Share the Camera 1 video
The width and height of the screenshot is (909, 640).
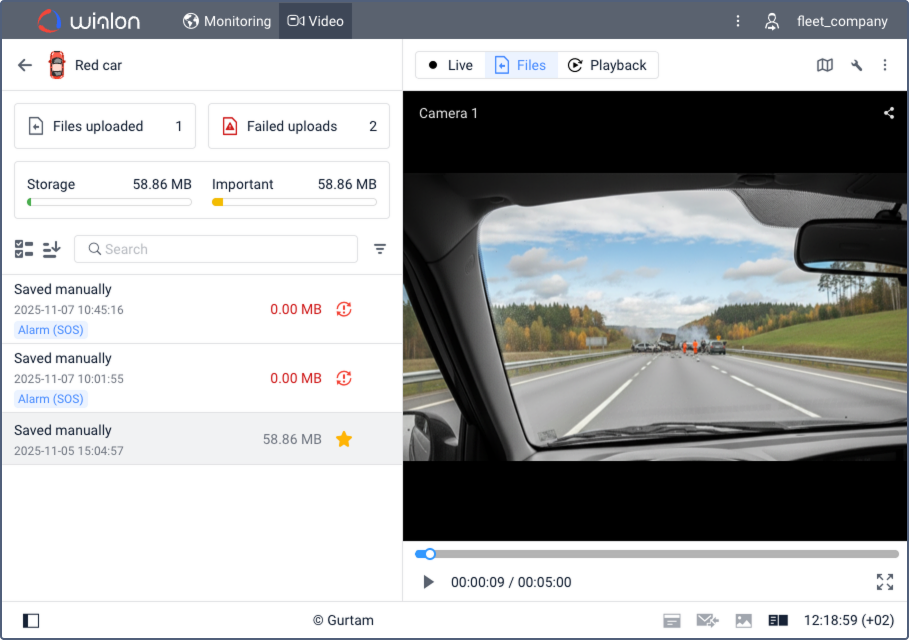pos(888,113)
